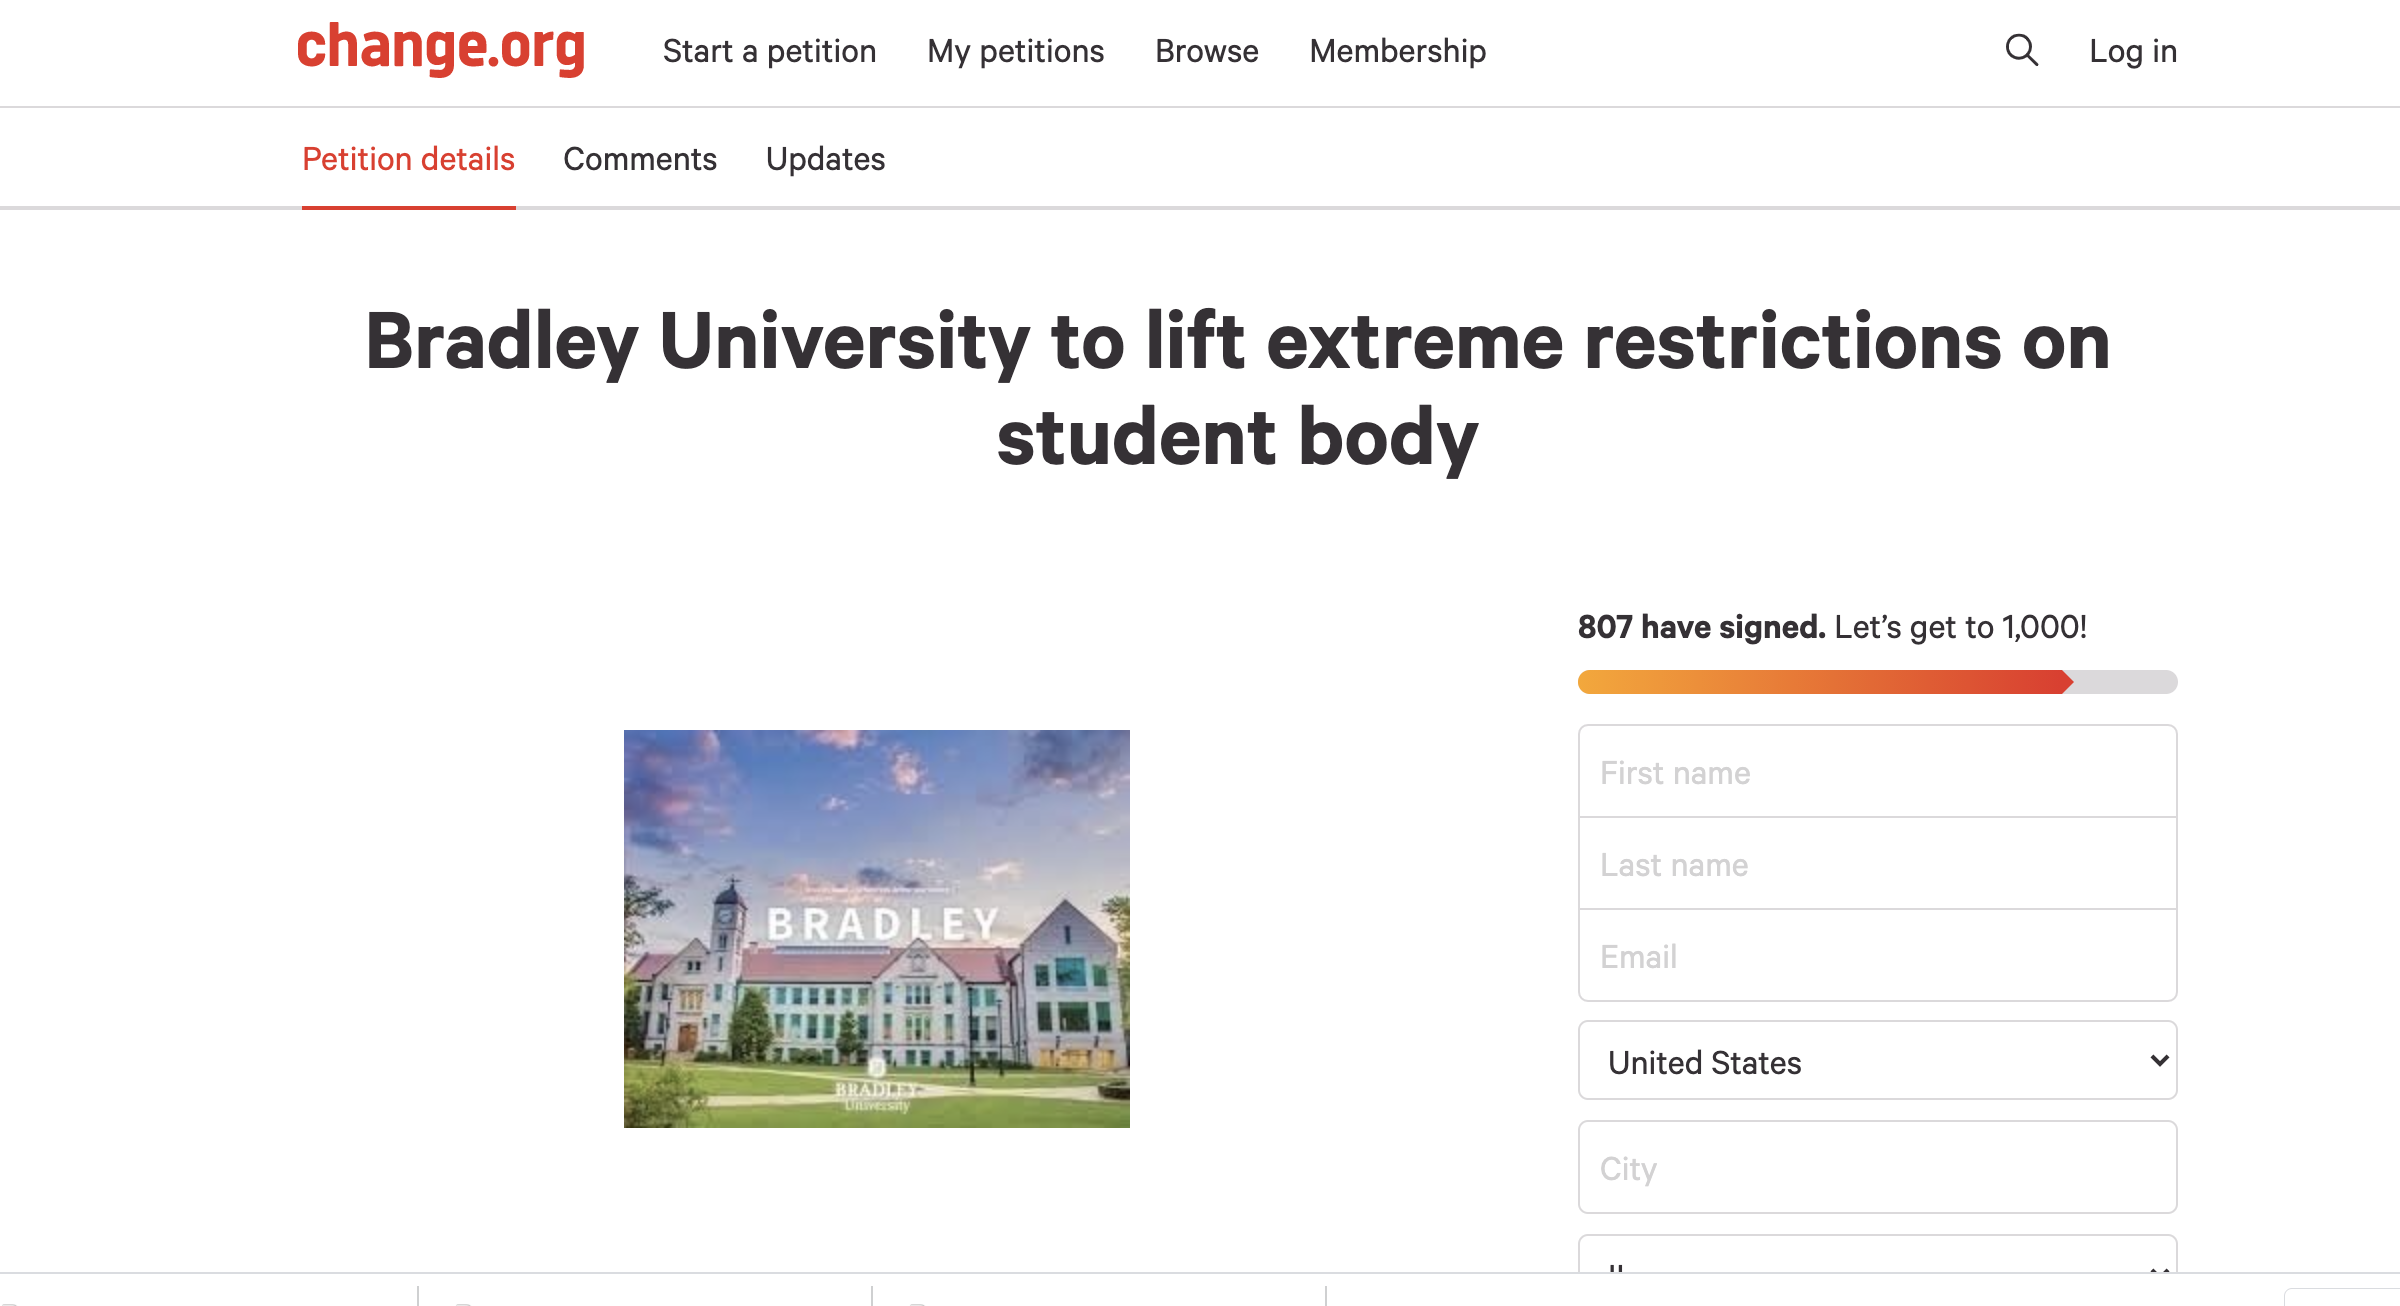The width and height of the screenshot is (2400, 1306).
Task: Switch to the Updates tab
Action: [825, 159]
